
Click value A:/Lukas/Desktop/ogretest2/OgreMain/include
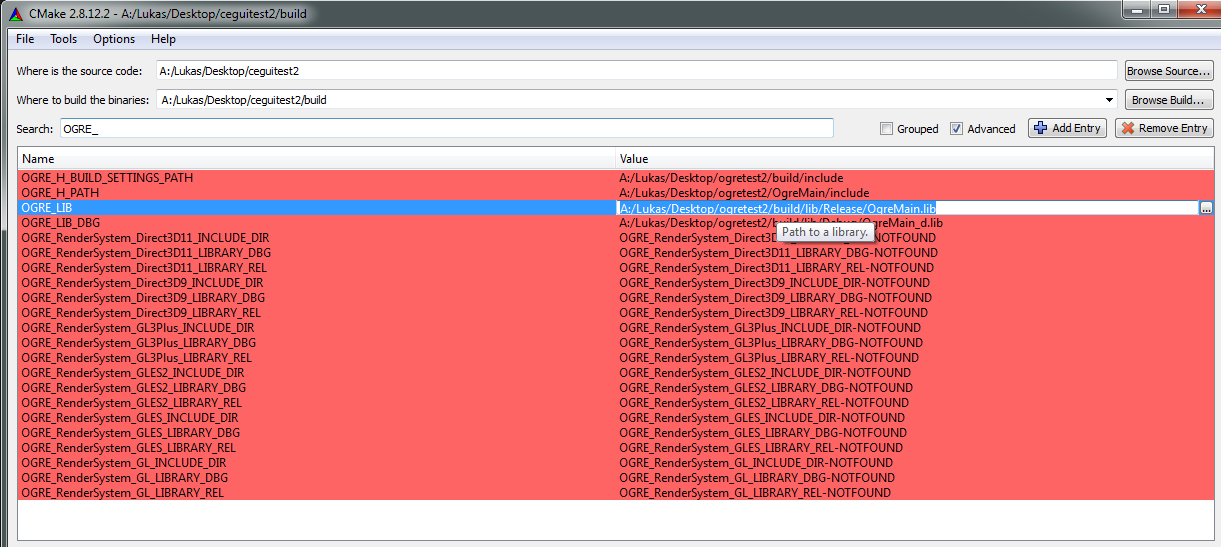[x=744, y=193]
